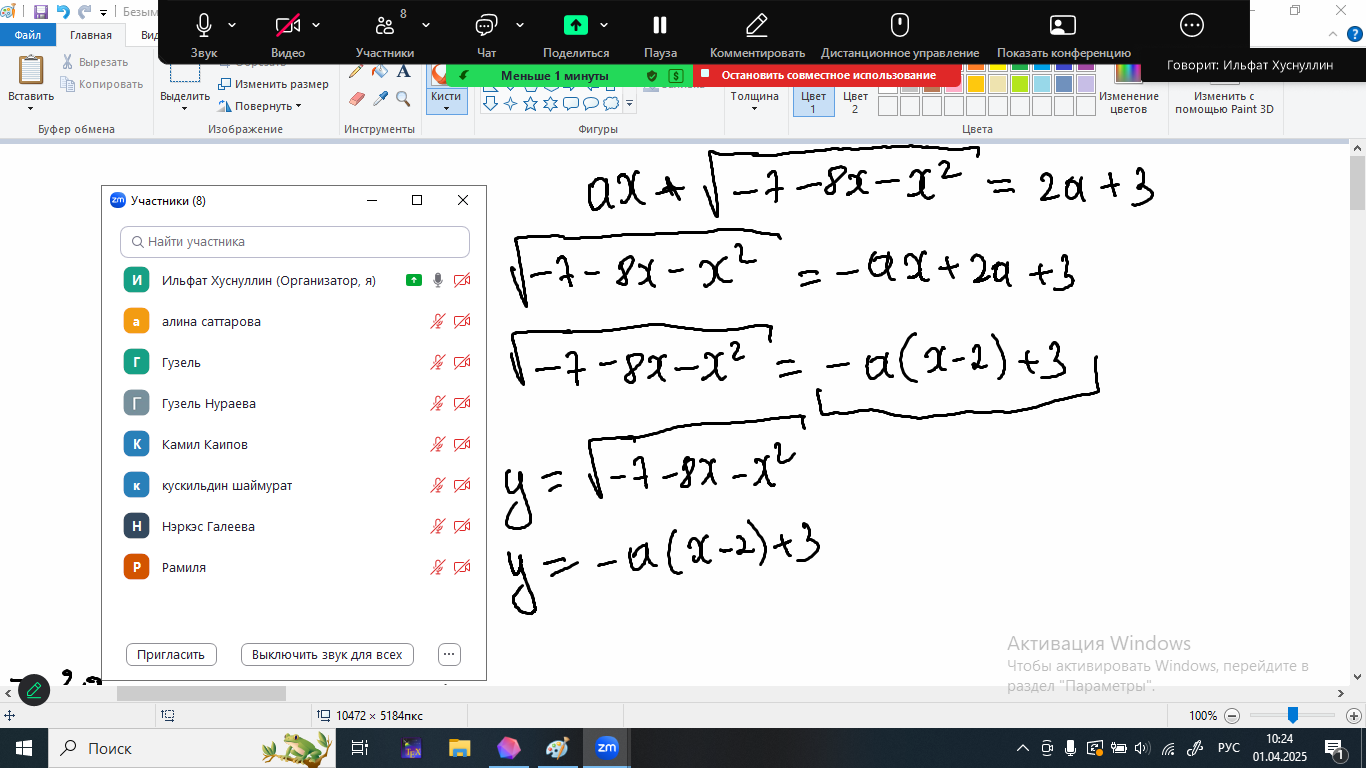
Task: Click the Find participant search field
Action: [295, 242]
